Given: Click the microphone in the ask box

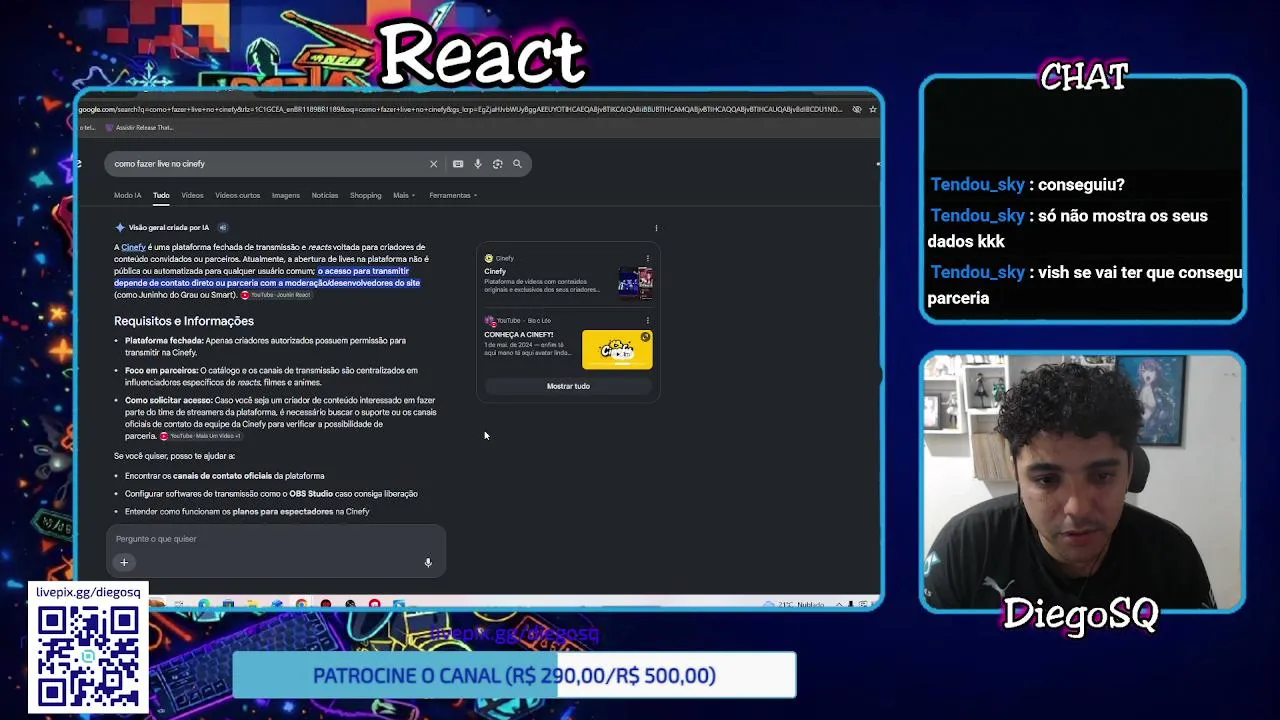Looking at the screenshot, I should [x=428, y=563].
